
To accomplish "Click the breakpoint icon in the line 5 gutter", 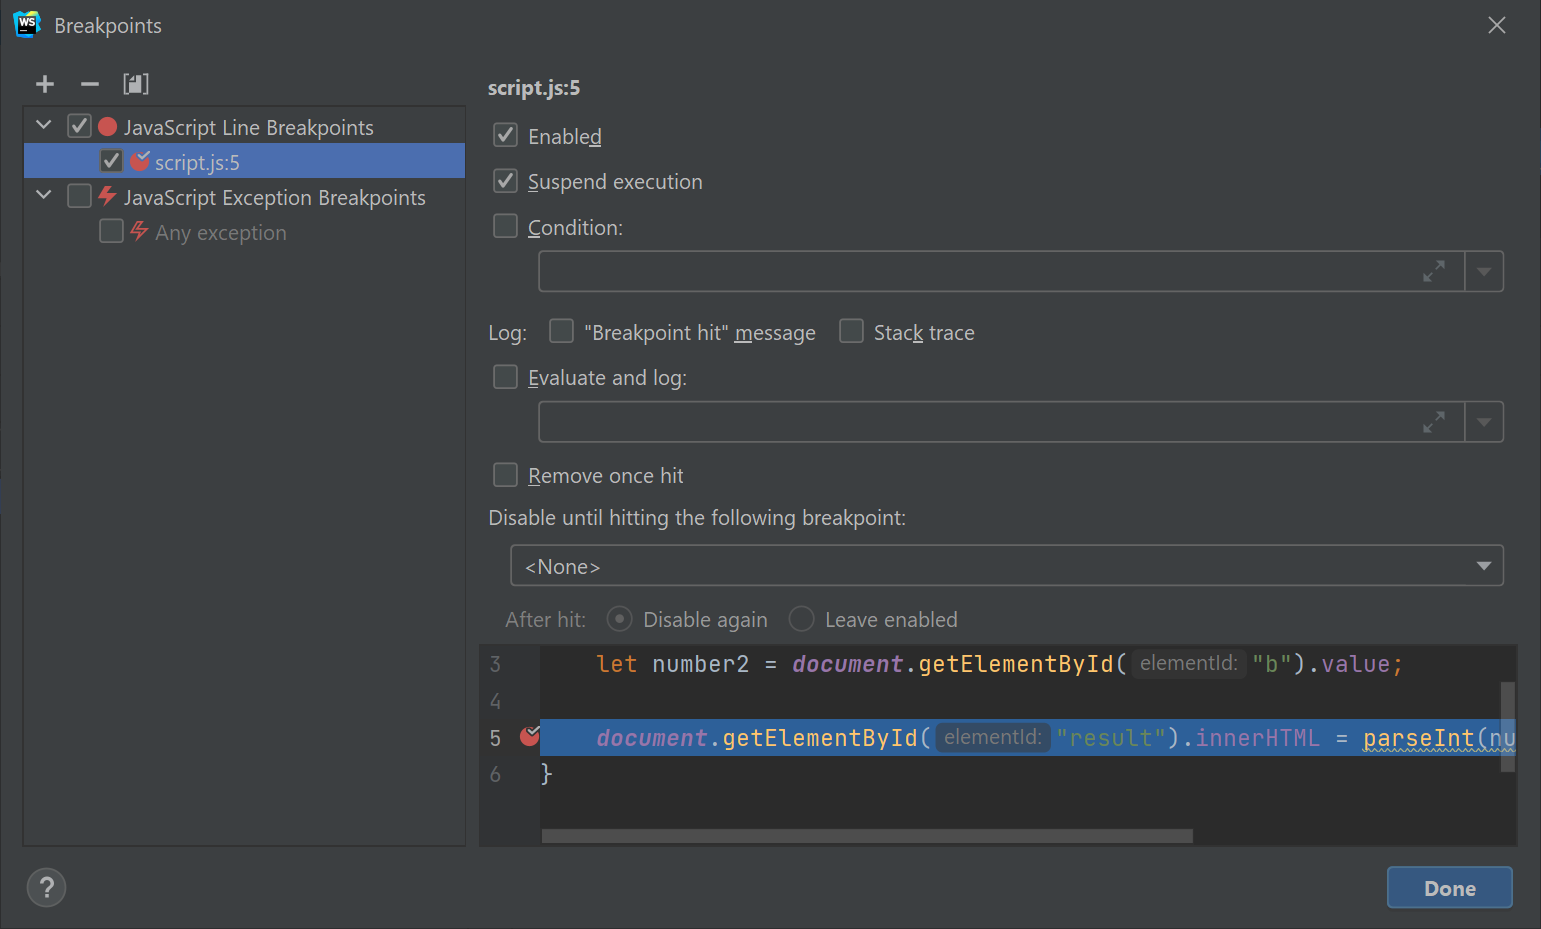I will tap(529, 737).
